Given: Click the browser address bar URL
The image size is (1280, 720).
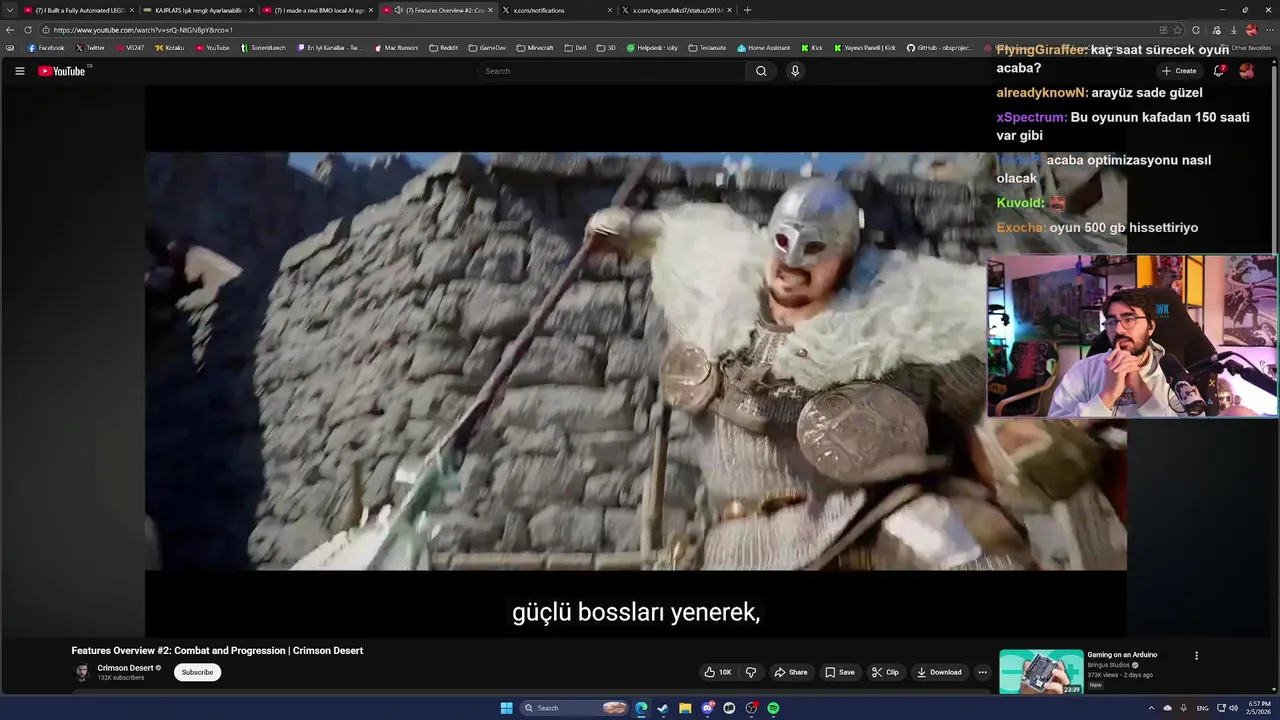Looking at the screenshot, I should tap(143, 30).
